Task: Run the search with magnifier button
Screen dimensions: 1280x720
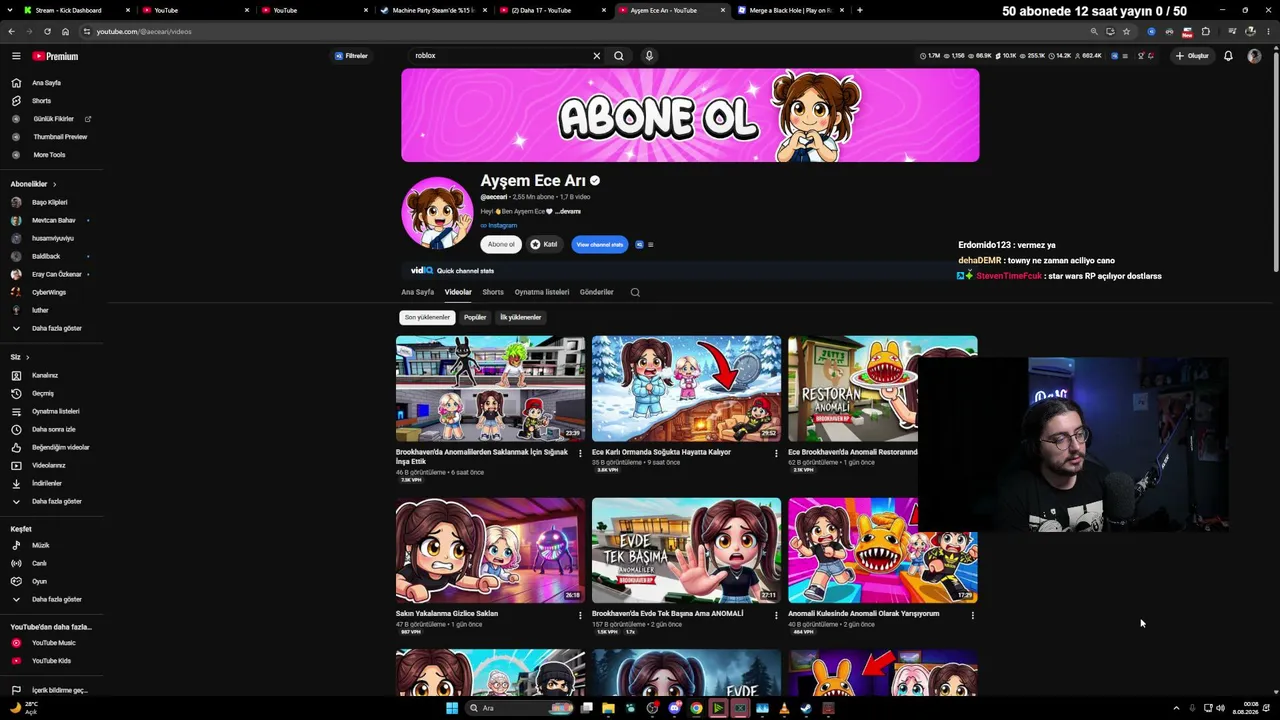Action: [x=619, y=56]
